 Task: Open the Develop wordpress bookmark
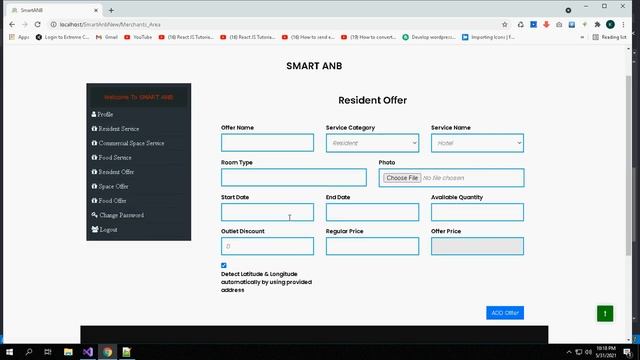pos(429,37)
